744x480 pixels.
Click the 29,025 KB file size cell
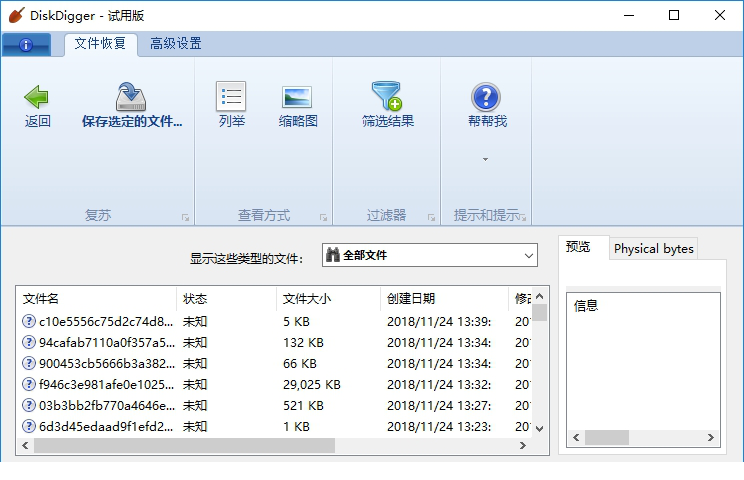pos(312,384)
